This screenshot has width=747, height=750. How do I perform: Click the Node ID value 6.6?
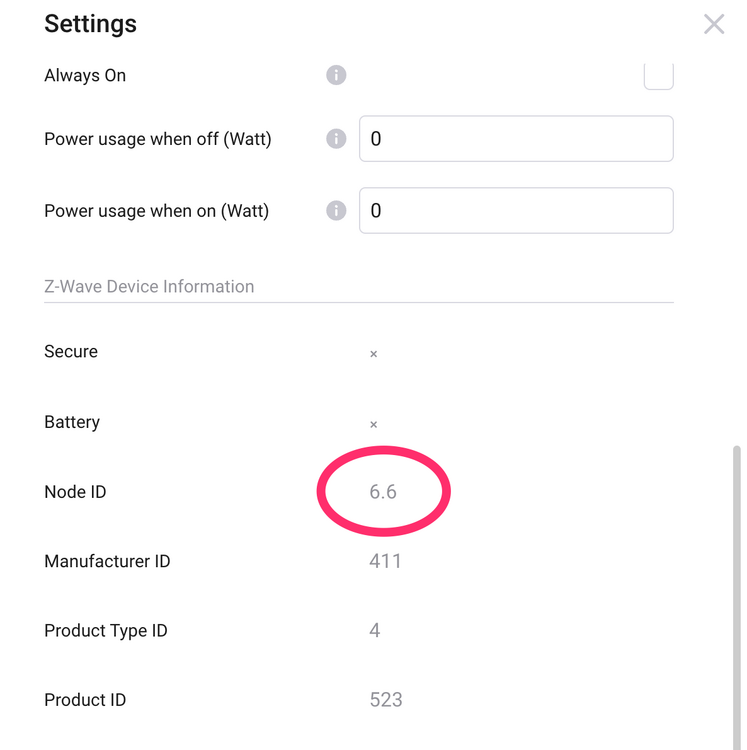click(383, 492)
